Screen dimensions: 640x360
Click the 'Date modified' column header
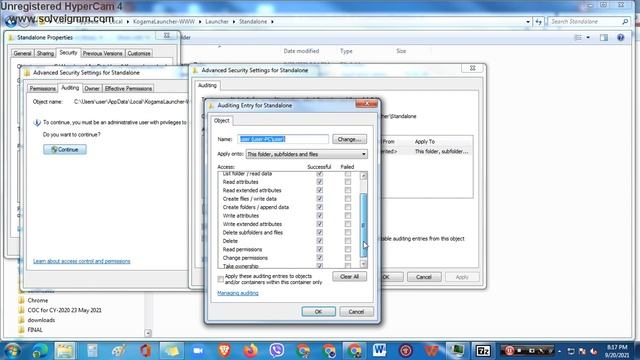(301, 51)
